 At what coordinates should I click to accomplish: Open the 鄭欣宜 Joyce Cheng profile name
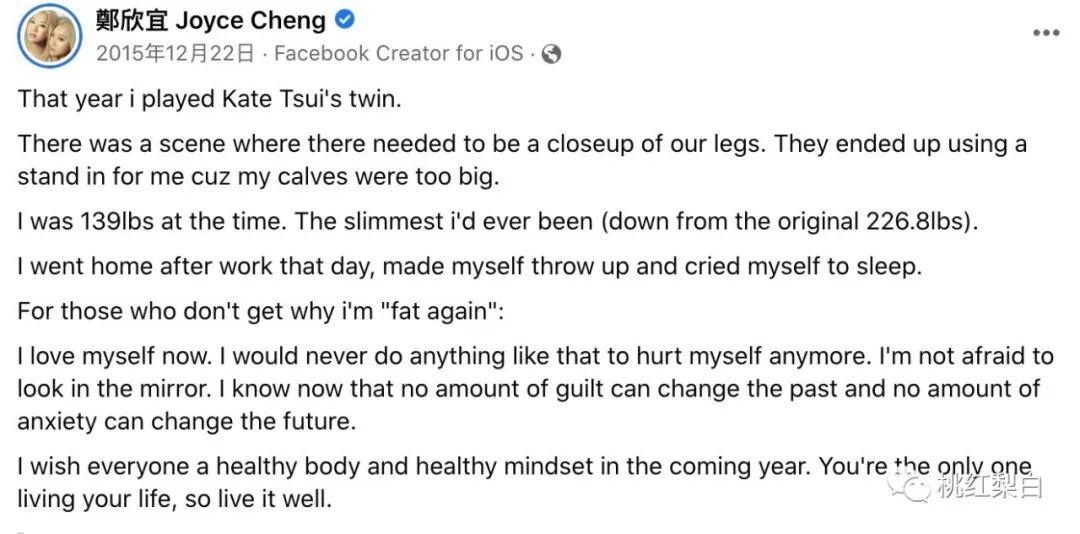(x=211, y=21)
